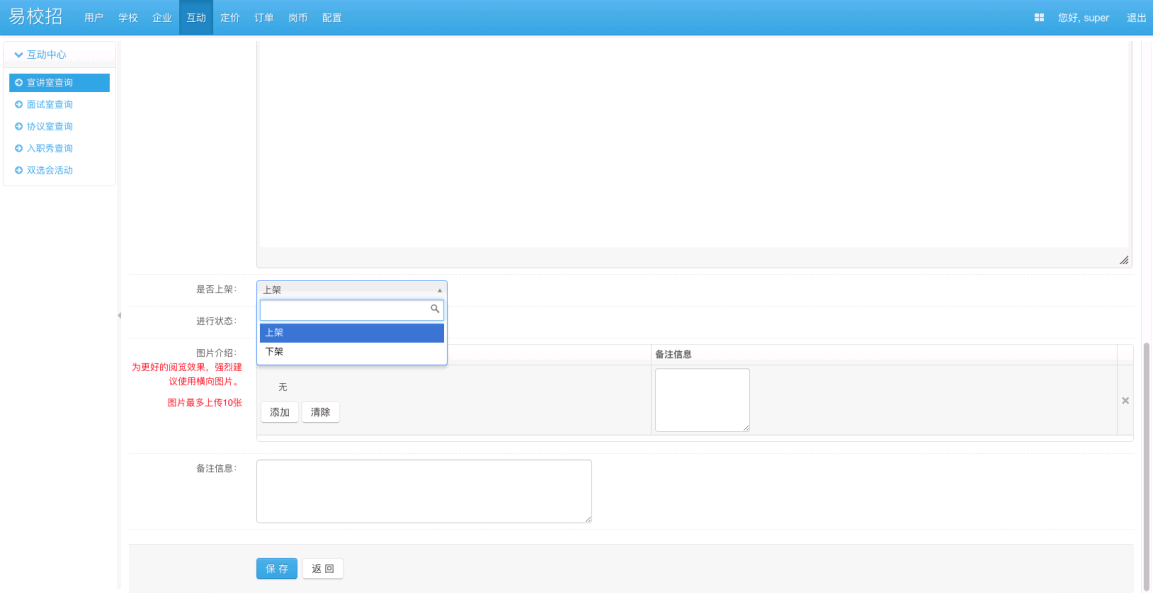This screenshot has height=599, width=1153.
Task: Click the 返回 button
Action: [323, 569]
